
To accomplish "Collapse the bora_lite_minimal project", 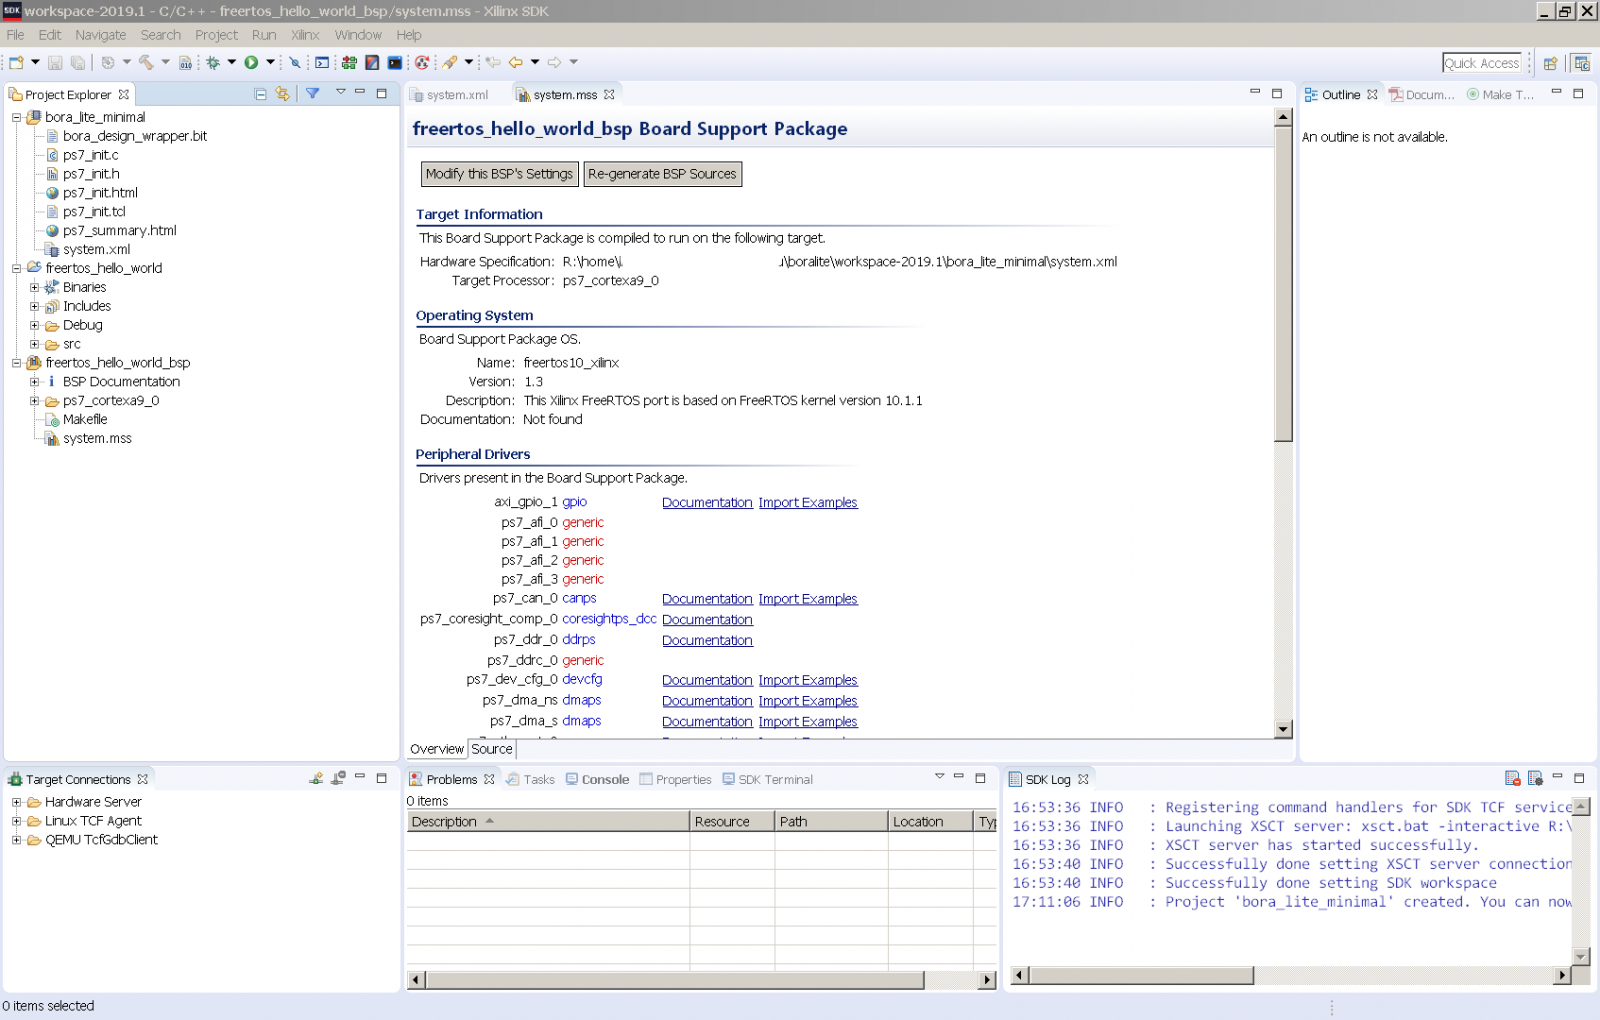I will [17, 117].
